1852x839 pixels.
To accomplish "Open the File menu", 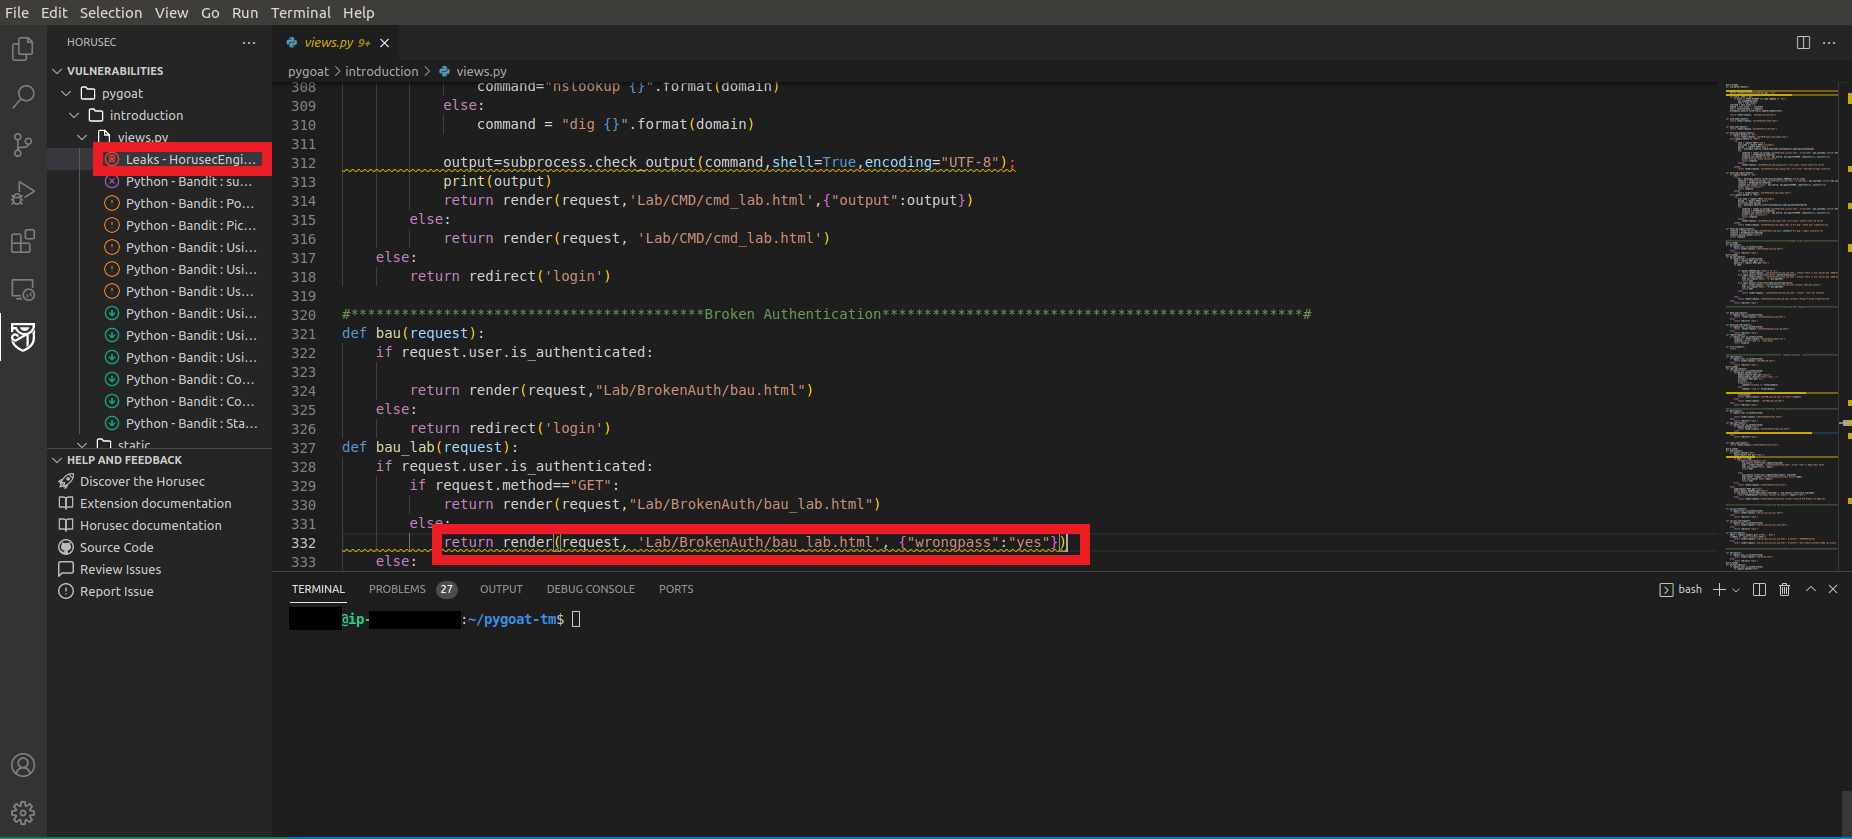I will (17, 13).
